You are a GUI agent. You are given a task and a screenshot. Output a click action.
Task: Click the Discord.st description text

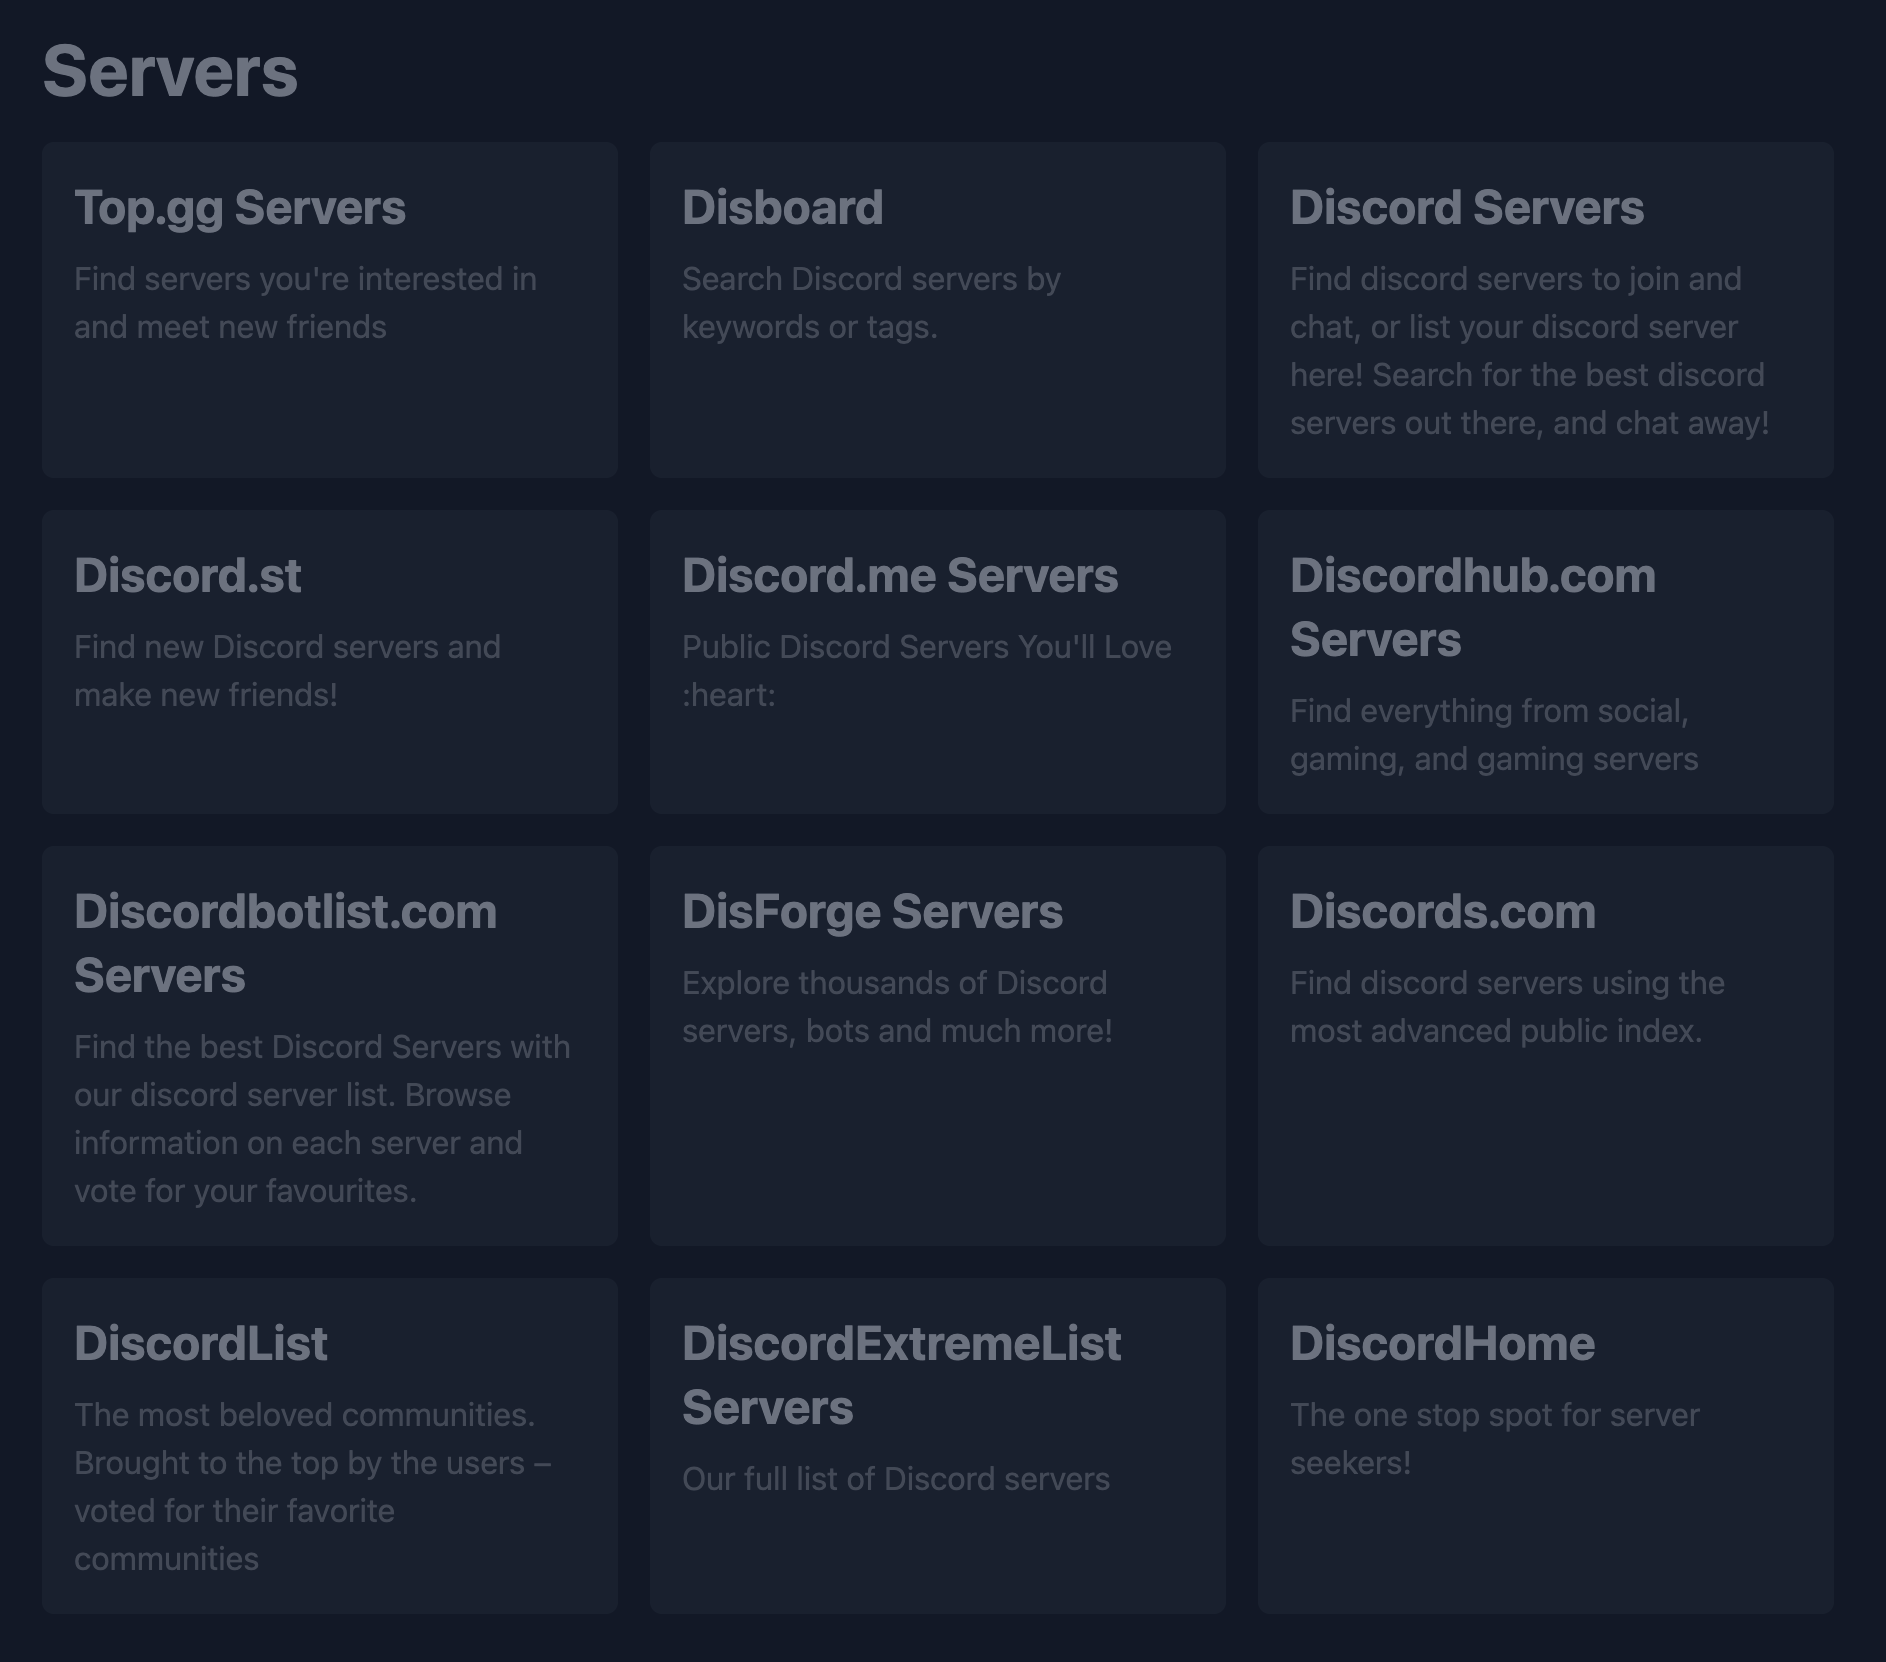coord(287,670)
